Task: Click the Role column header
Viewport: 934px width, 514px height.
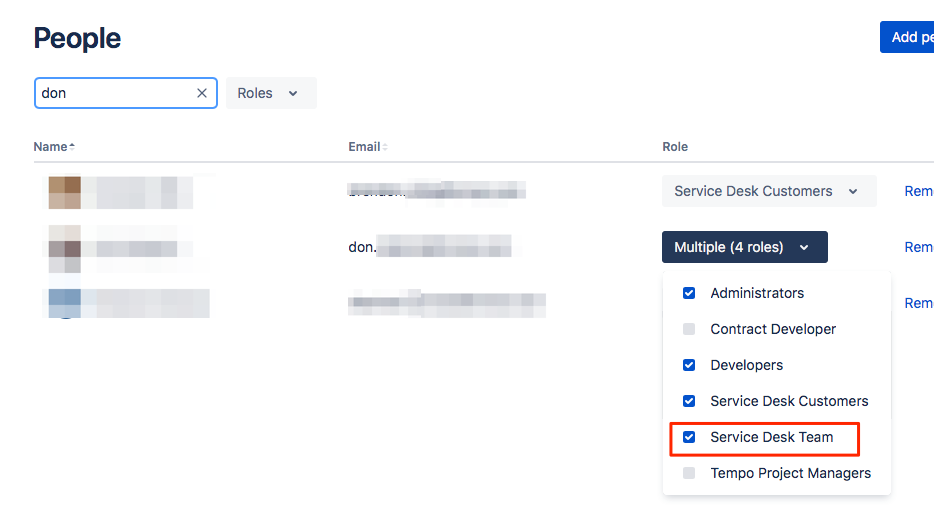Action: [x=675, y=147]
